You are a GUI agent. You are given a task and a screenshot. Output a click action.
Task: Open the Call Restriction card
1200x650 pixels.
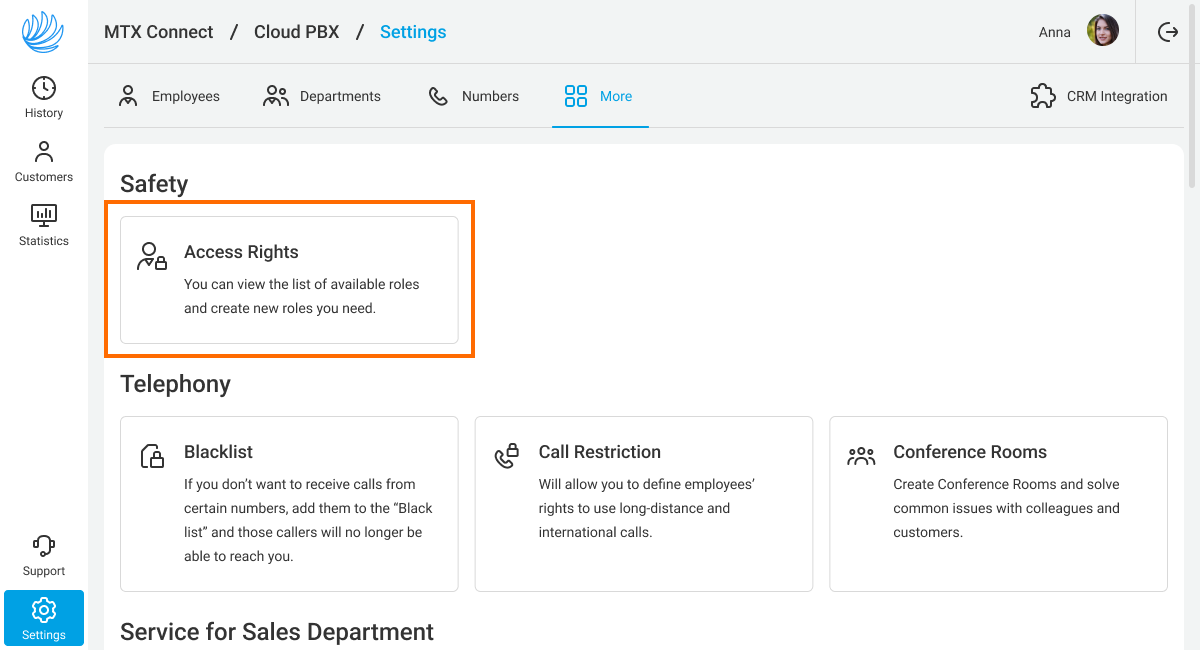tap(643, 504)
